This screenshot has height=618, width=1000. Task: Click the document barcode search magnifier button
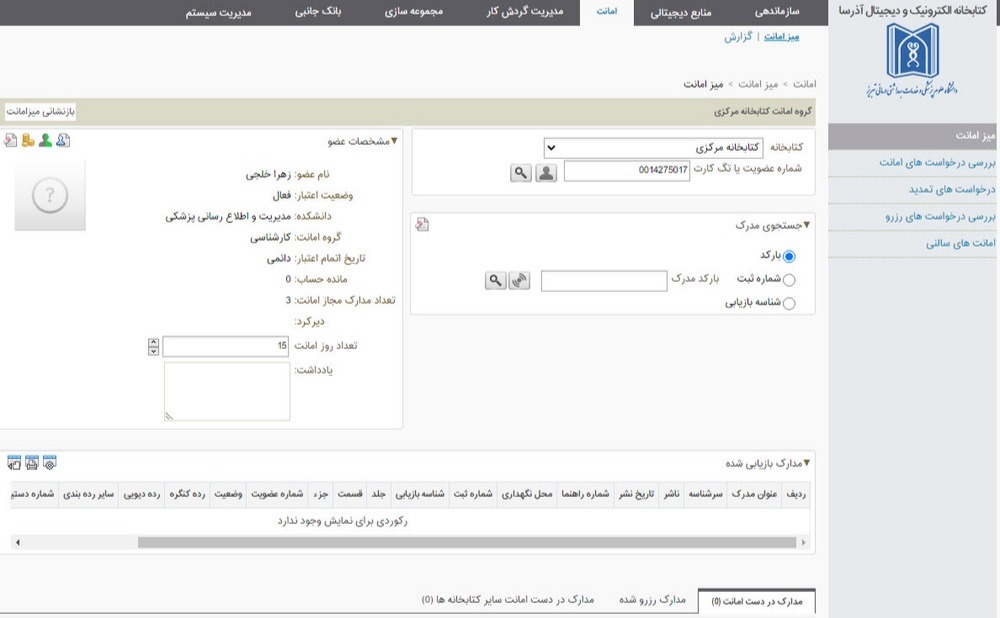[x=496, y=280]
